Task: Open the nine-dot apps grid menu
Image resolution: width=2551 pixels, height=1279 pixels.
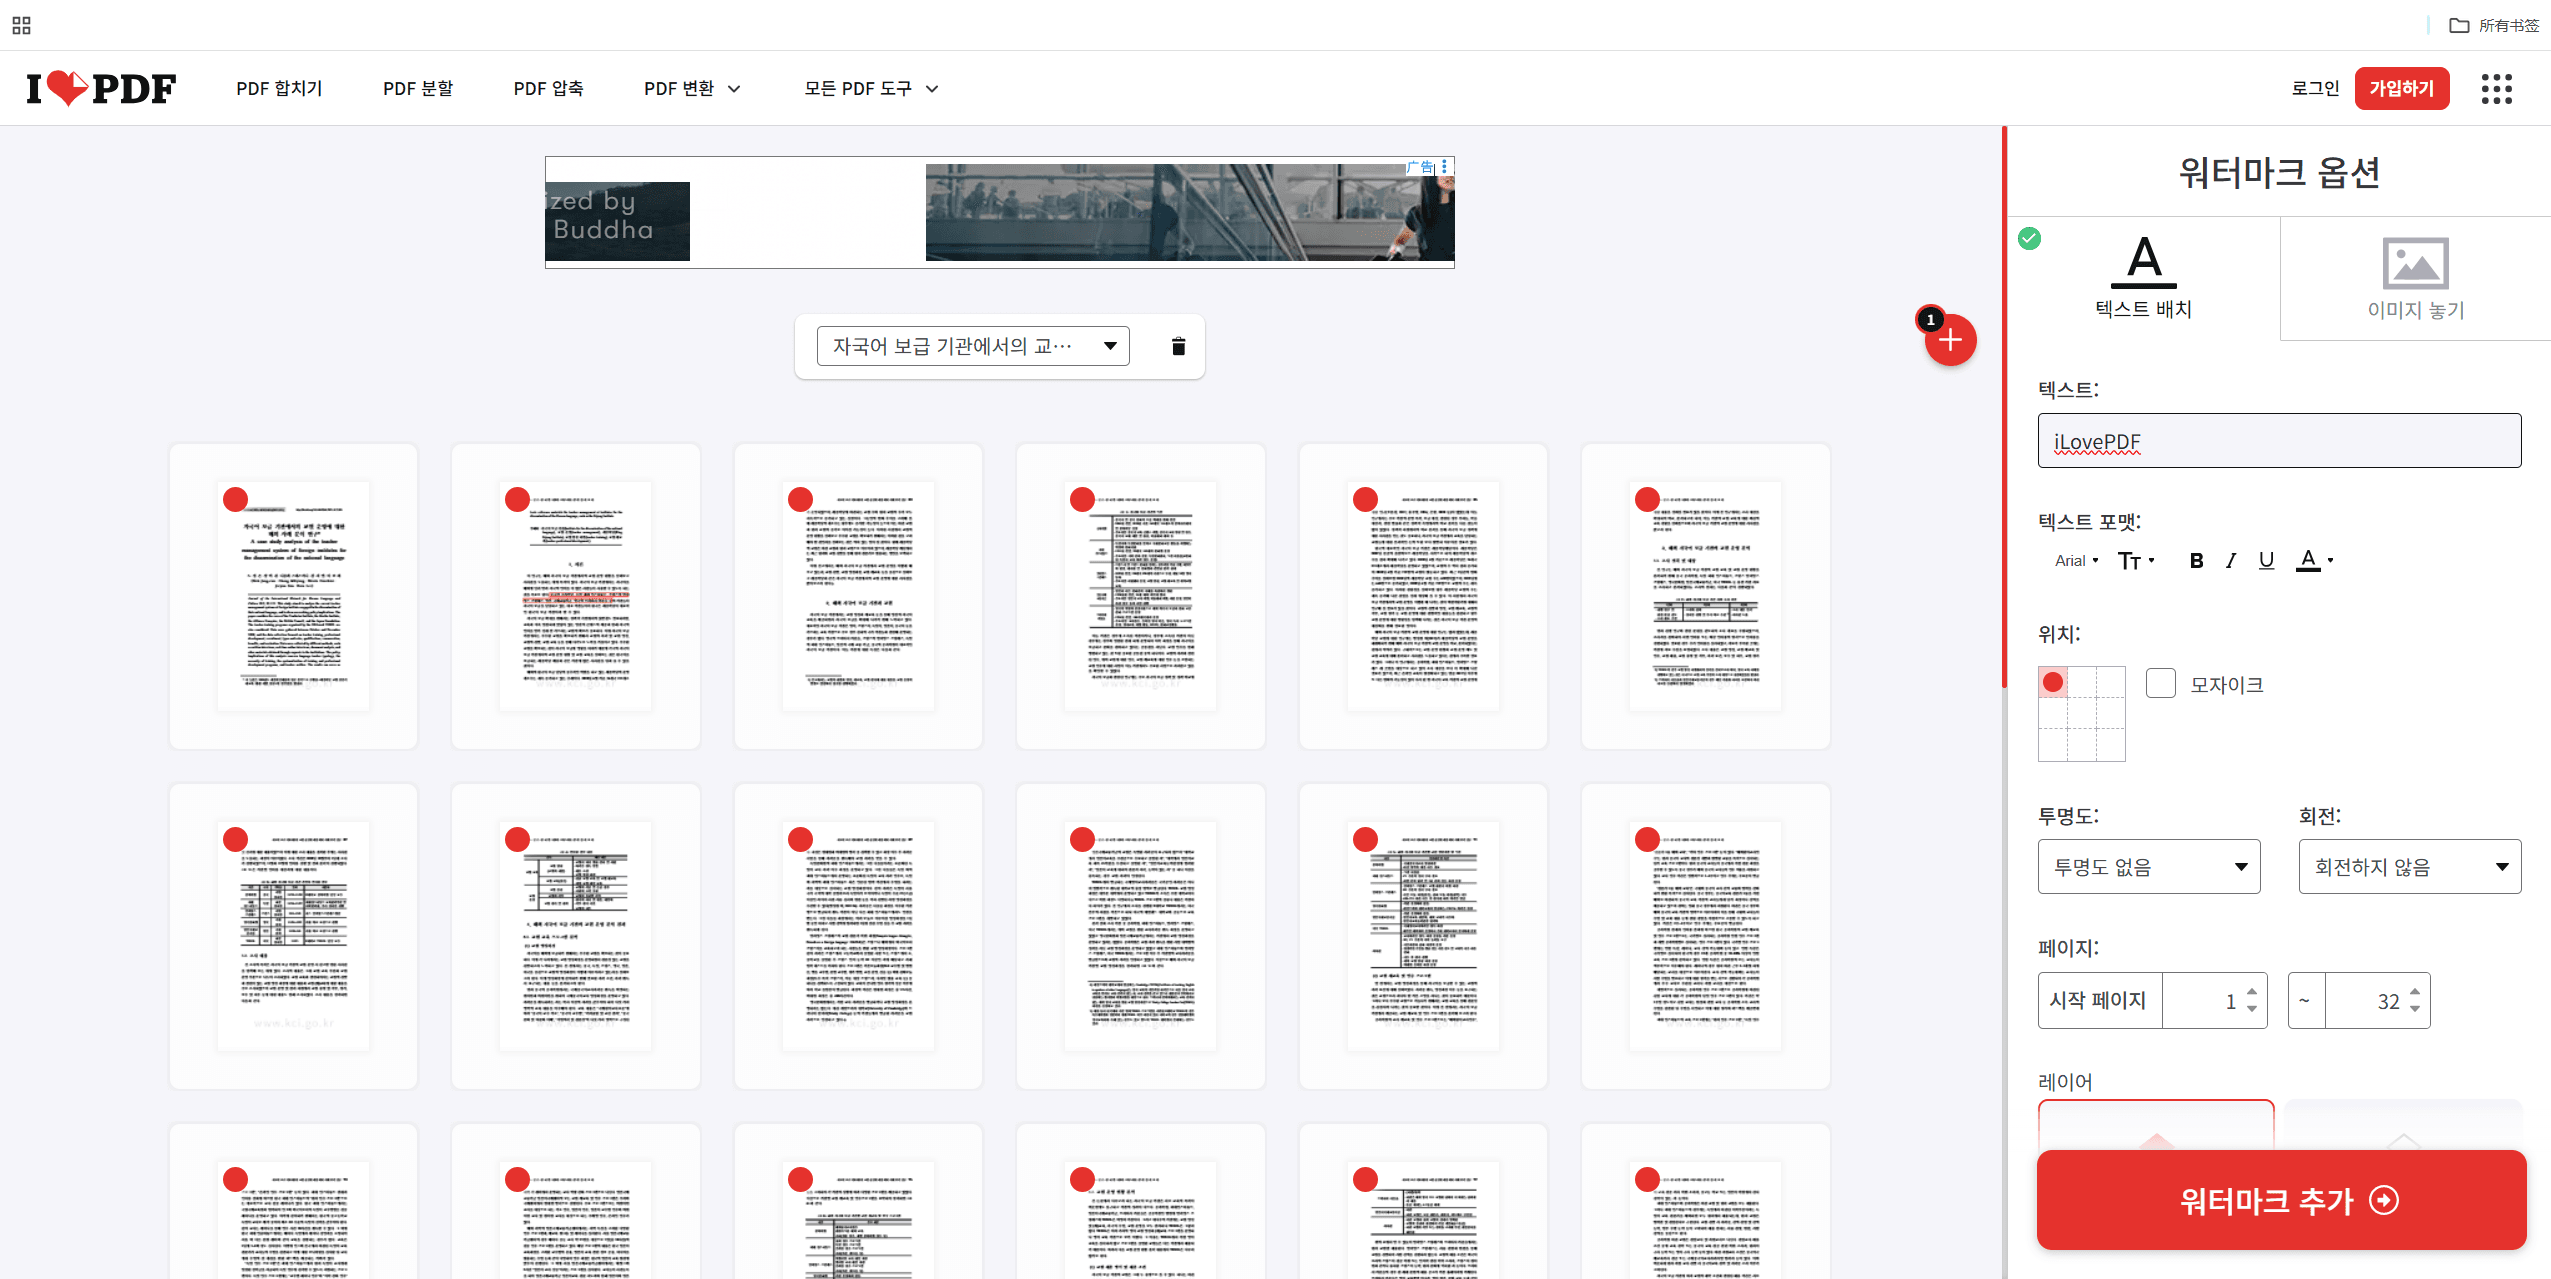Action: pyautogui.click(x=2496, y=88)
